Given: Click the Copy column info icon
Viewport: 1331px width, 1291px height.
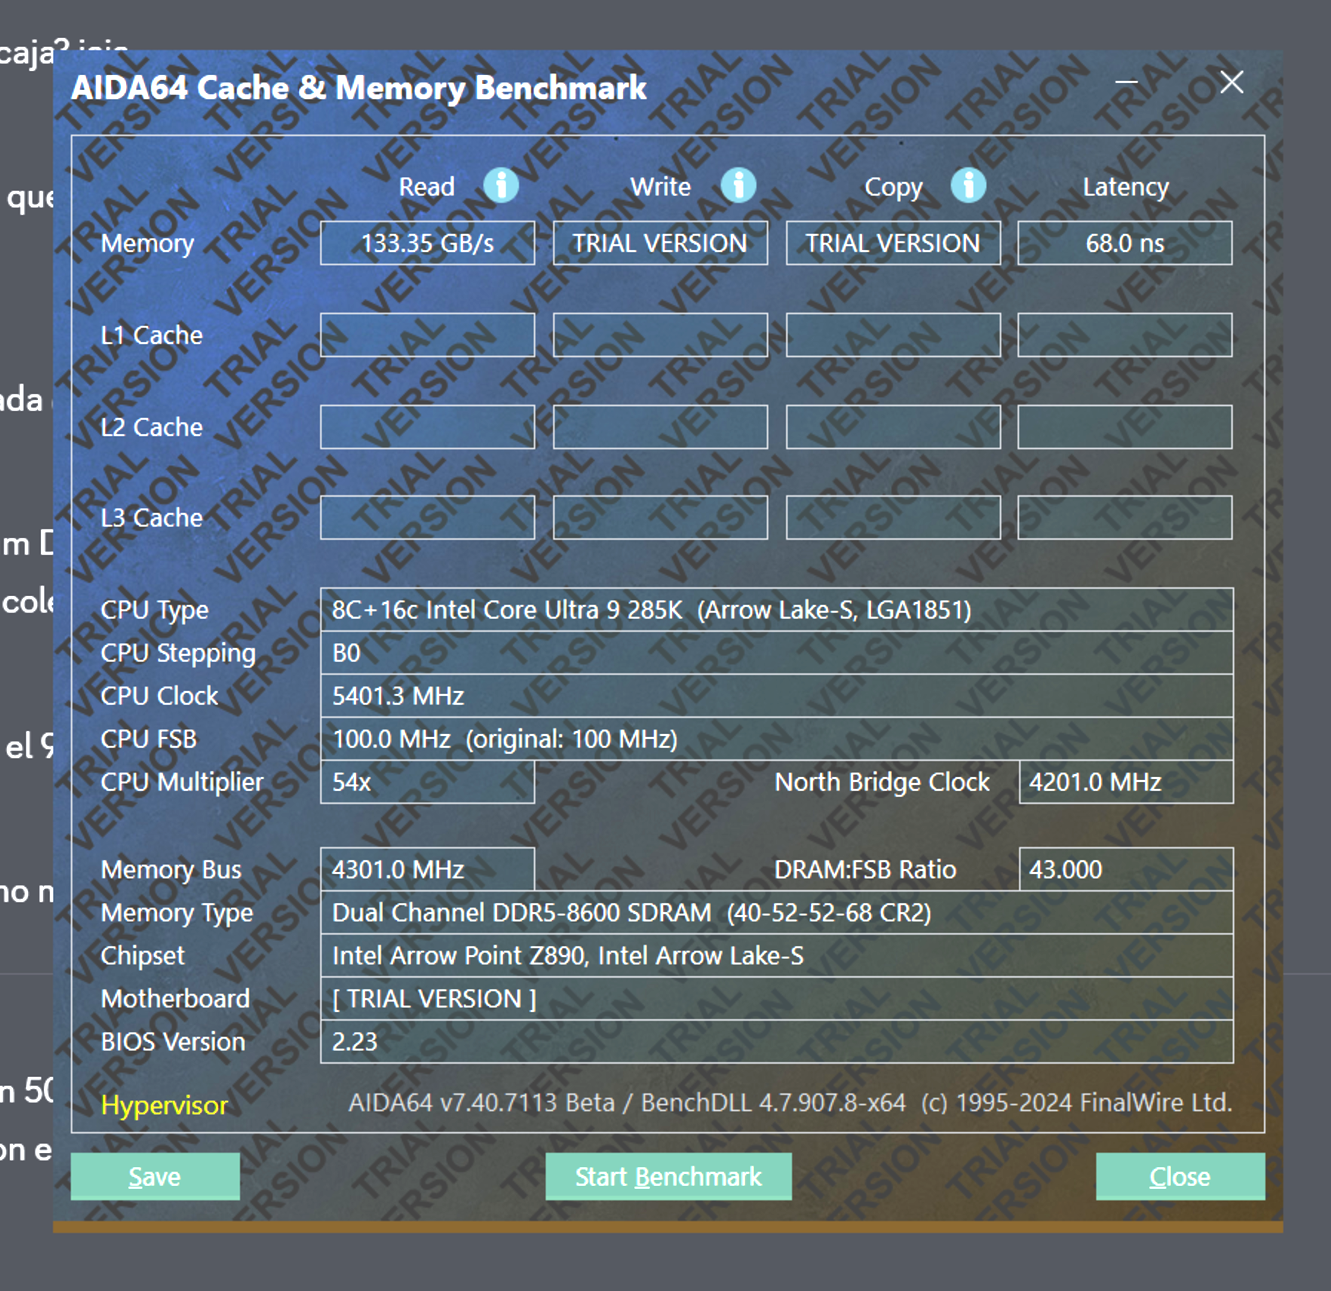Looking at the screenshot, I should click(968, 185).
